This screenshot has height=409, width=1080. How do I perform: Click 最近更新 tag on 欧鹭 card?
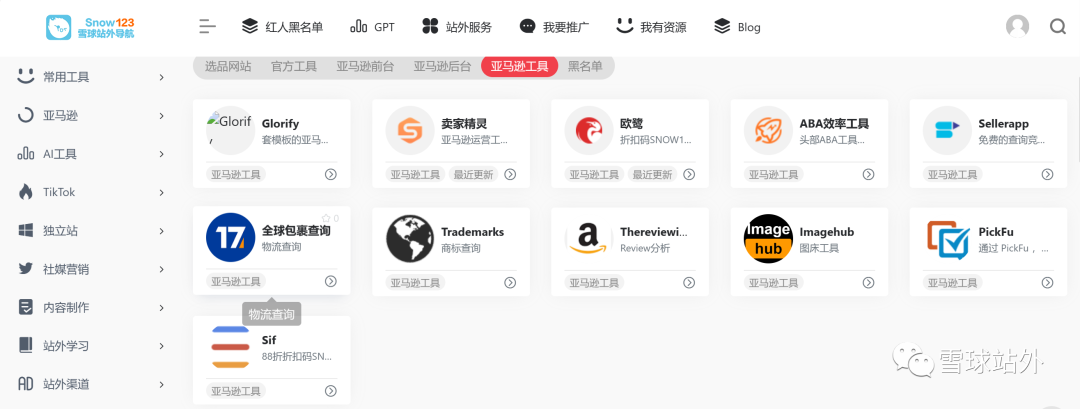652,174
